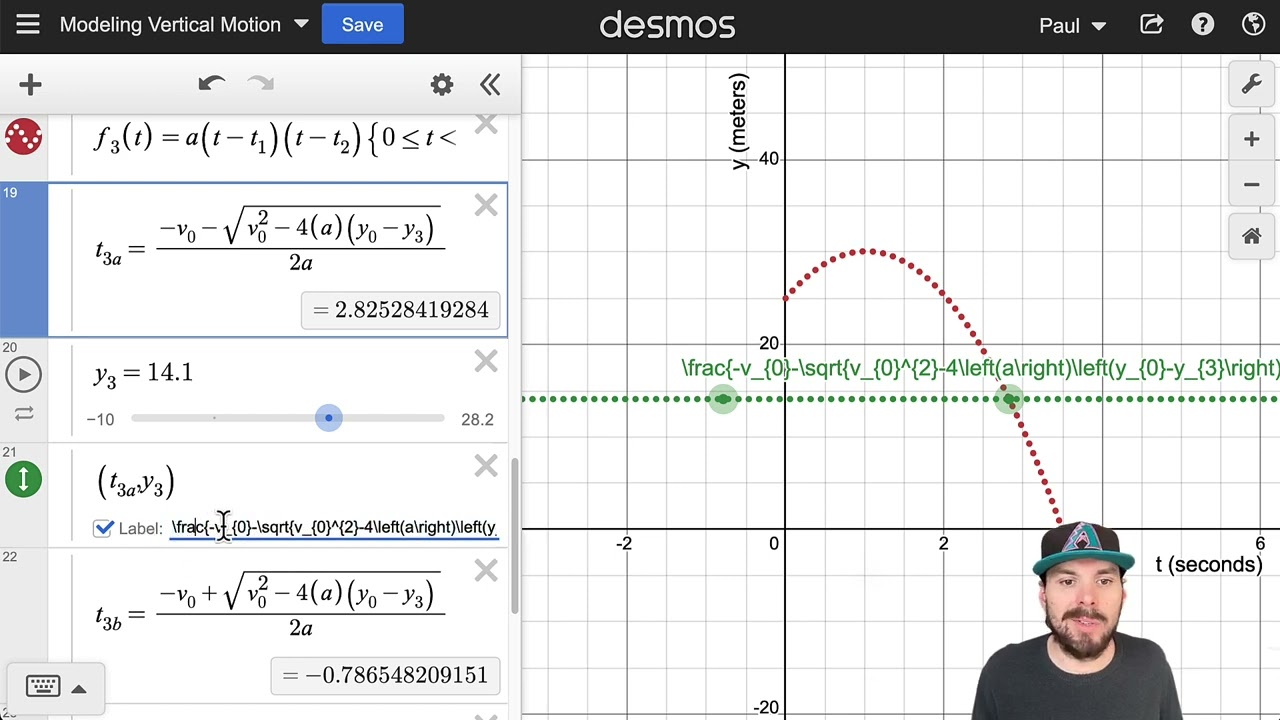1280x720 pixels.
Task: Delete the f3(t) expression
Action: click(x=486, y=124)
